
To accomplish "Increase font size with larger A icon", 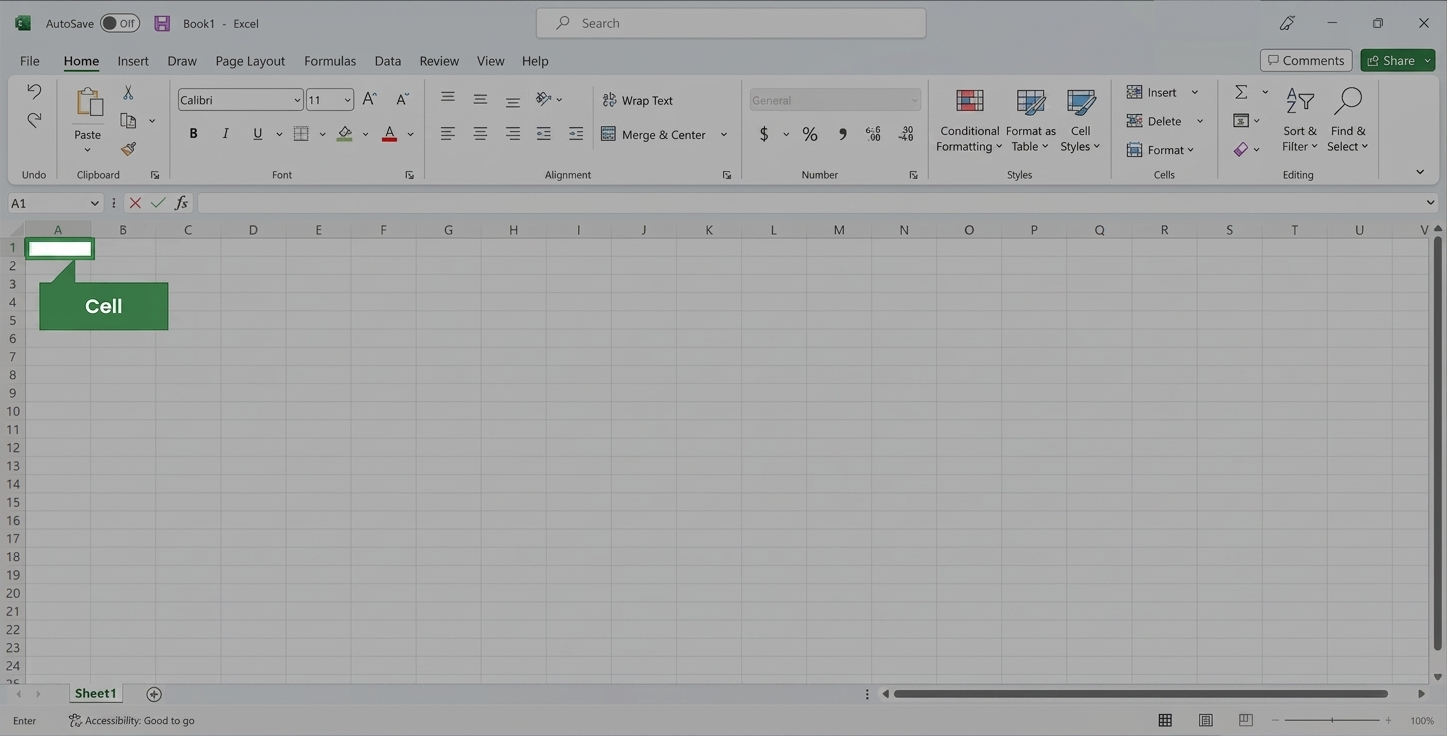I will [x=370, y=99].
